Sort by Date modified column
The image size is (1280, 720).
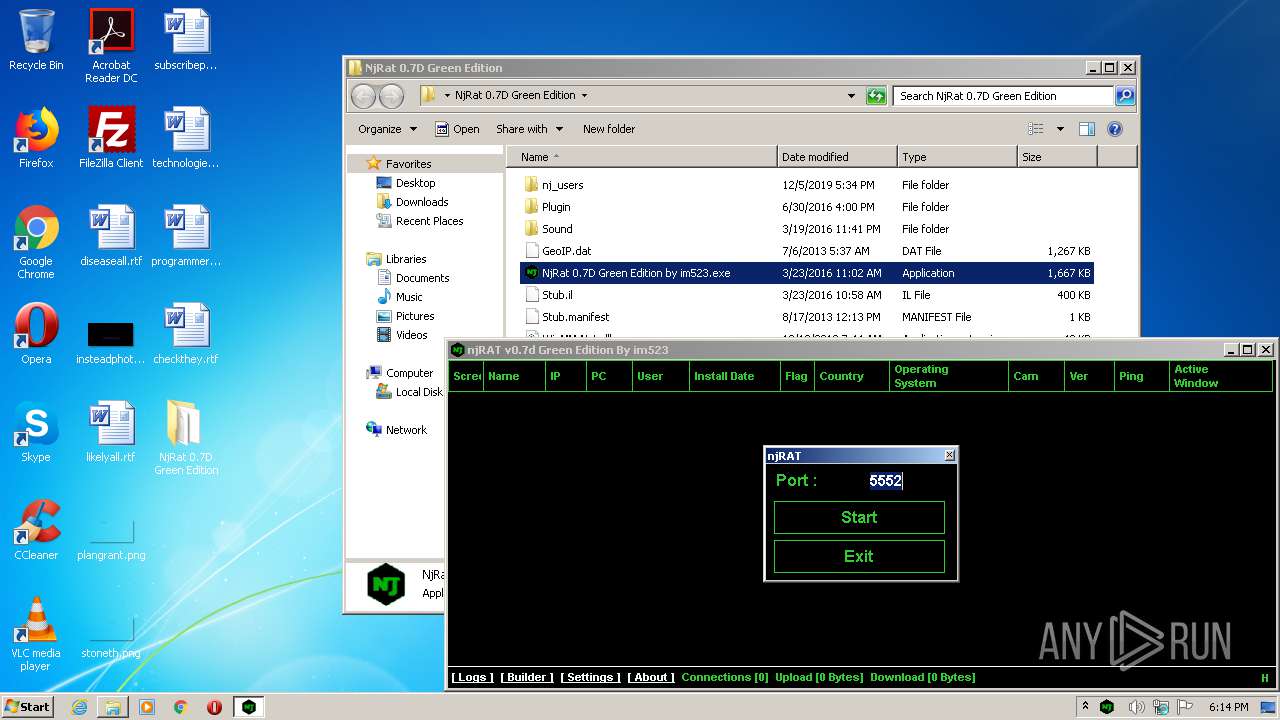(x=836, y=157)
